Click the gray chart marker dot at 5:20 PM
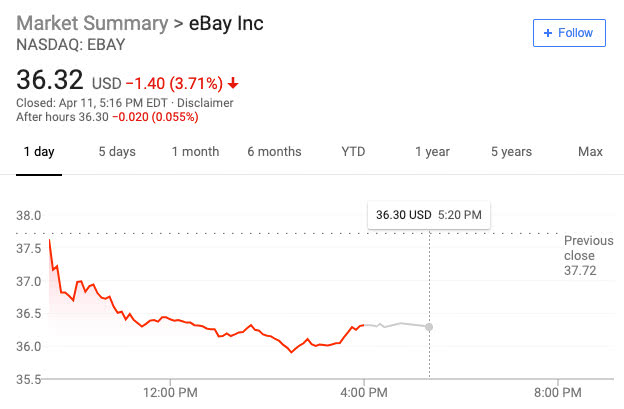Image resolution: width=624 pixels, height=409 pixels. (429, 327)
